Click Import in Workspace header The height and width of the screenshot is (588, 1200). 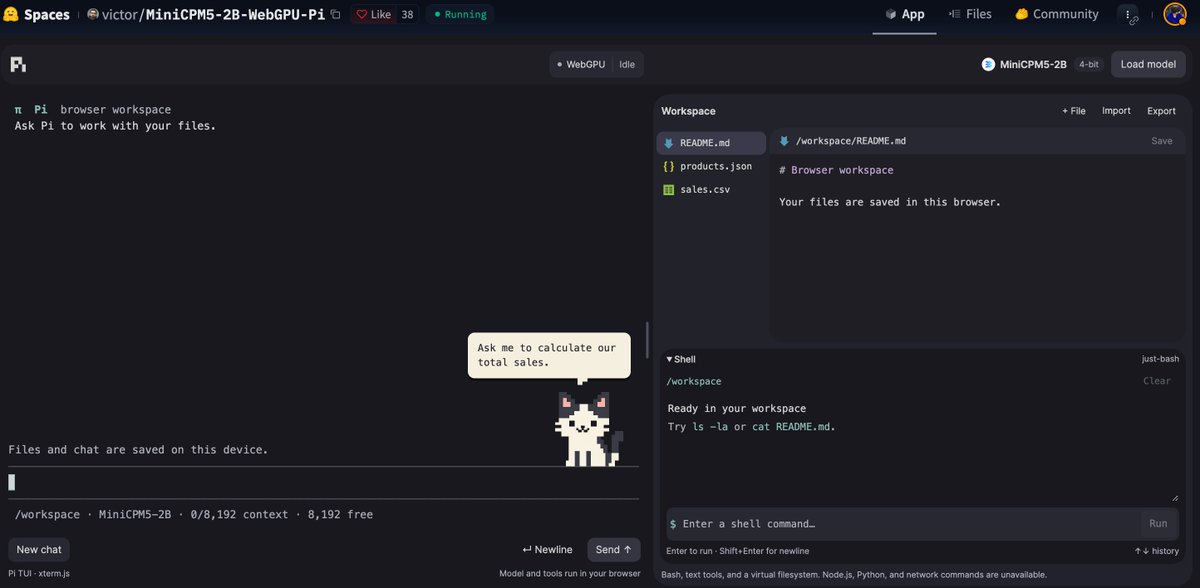pyautogui.click(x=1116, y=111)
